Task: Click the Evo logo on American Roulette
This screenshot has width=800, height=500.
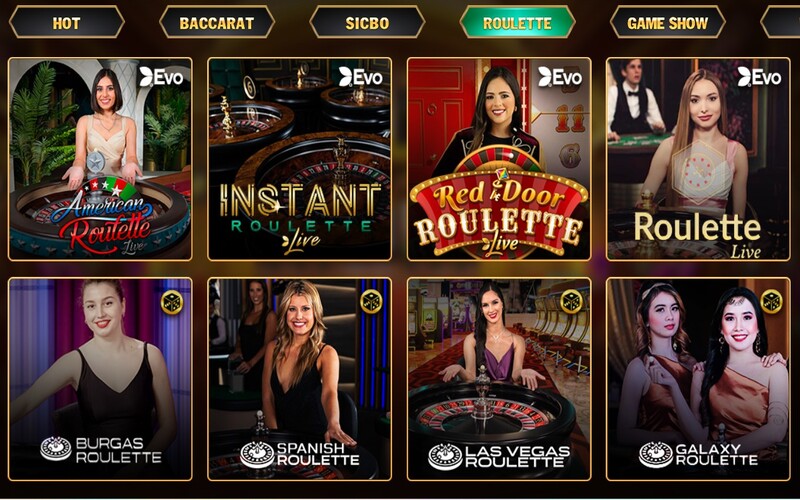Action: tap(161, 77)
